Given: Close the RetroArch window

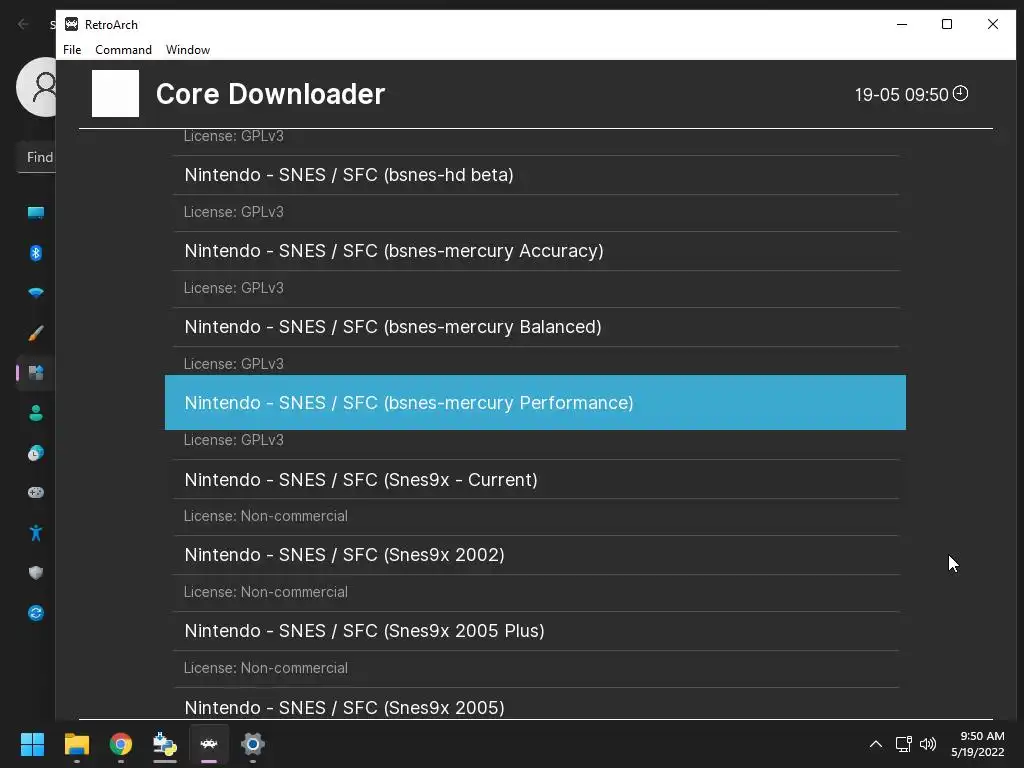Looking at the screenshot, I should (x=993, y=24).
